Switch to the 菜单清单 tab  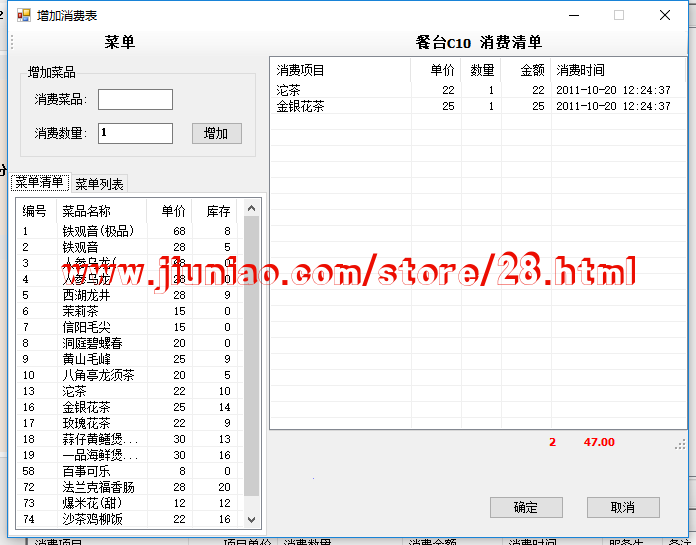point(40,182)
